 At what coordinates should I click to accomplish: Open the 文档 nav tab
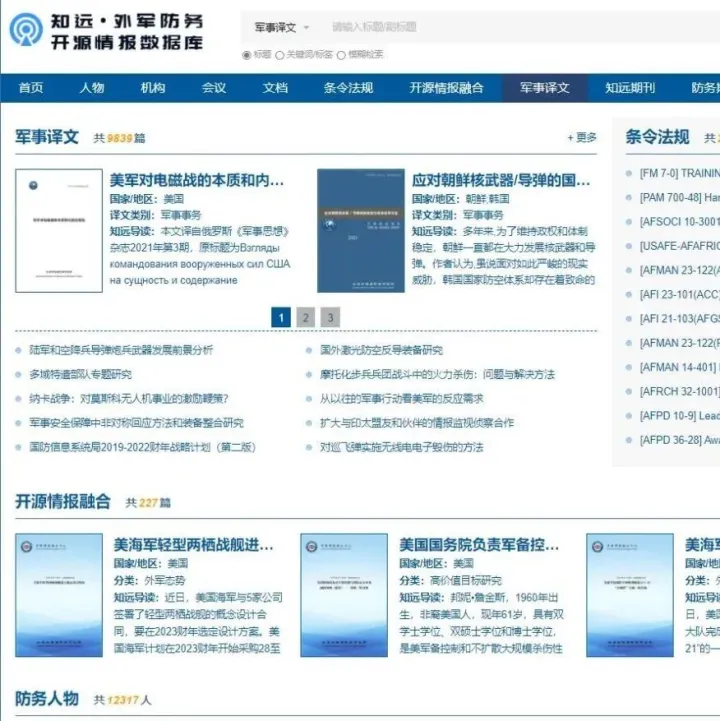(x=275, y=88)
